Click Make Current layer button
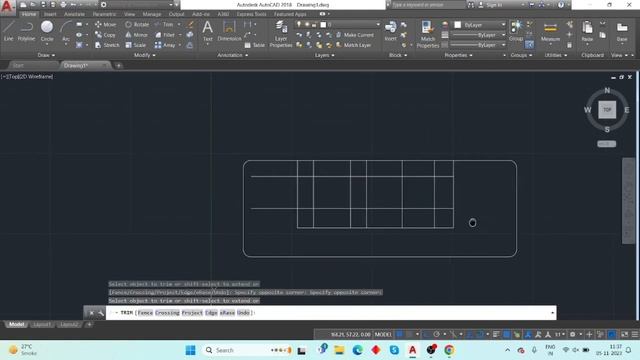The height and width of the screenshot is (360, 640). coord(355,35)
